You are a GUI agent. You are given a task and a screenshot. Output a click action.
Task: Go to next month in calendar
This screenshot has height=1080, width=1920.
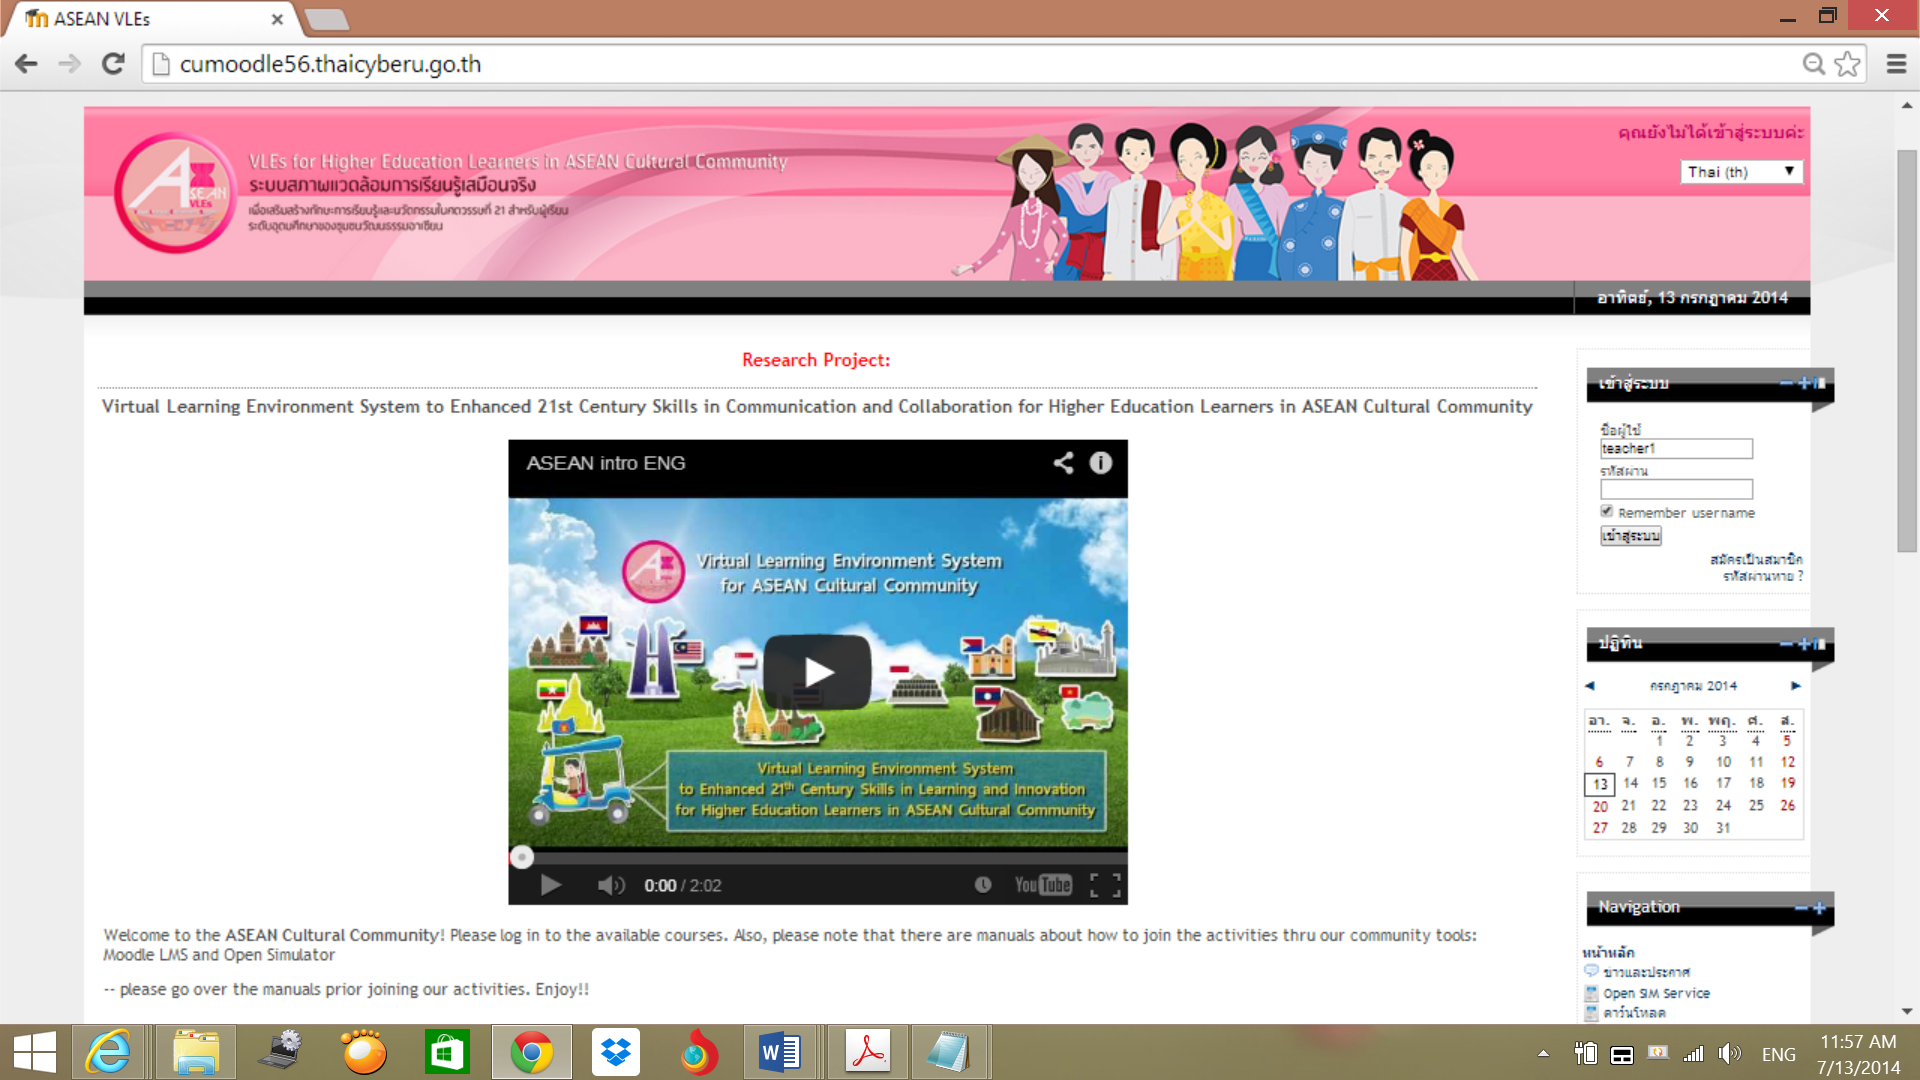pyautogui.click(x=1796, y=686)
